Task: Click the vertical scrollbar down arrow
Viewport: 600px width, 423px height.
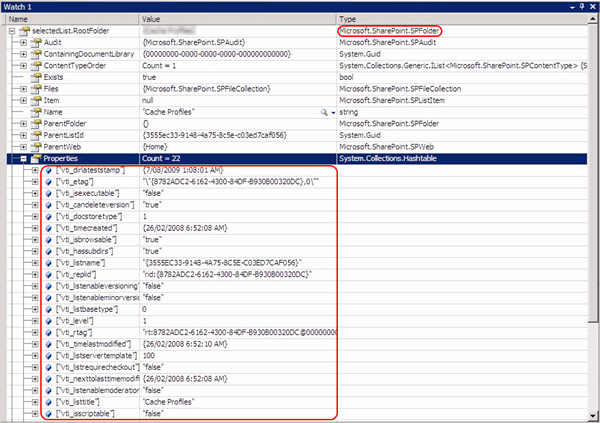Action: pos(593,415)
